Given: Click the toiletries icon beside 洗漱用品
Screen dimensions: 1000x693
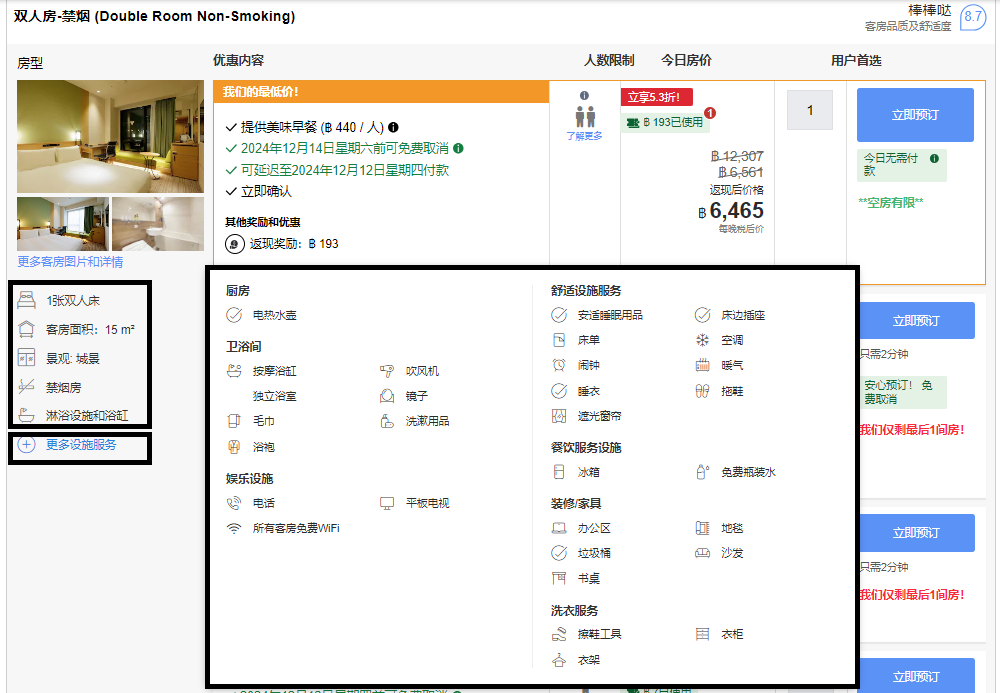Looking at the screenshot, I should (387, 421).
